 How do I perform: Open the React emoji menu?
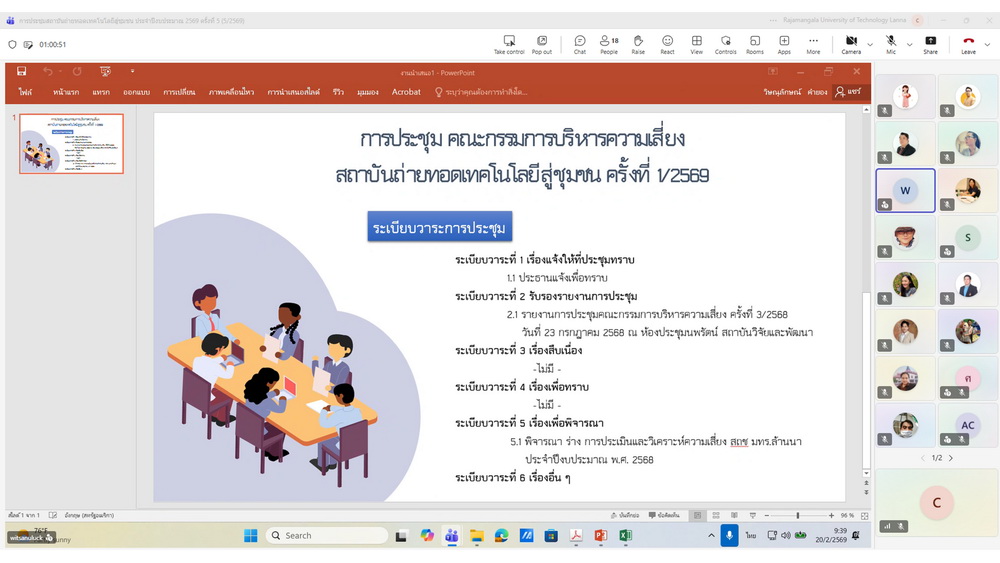(x=667, y=44)
